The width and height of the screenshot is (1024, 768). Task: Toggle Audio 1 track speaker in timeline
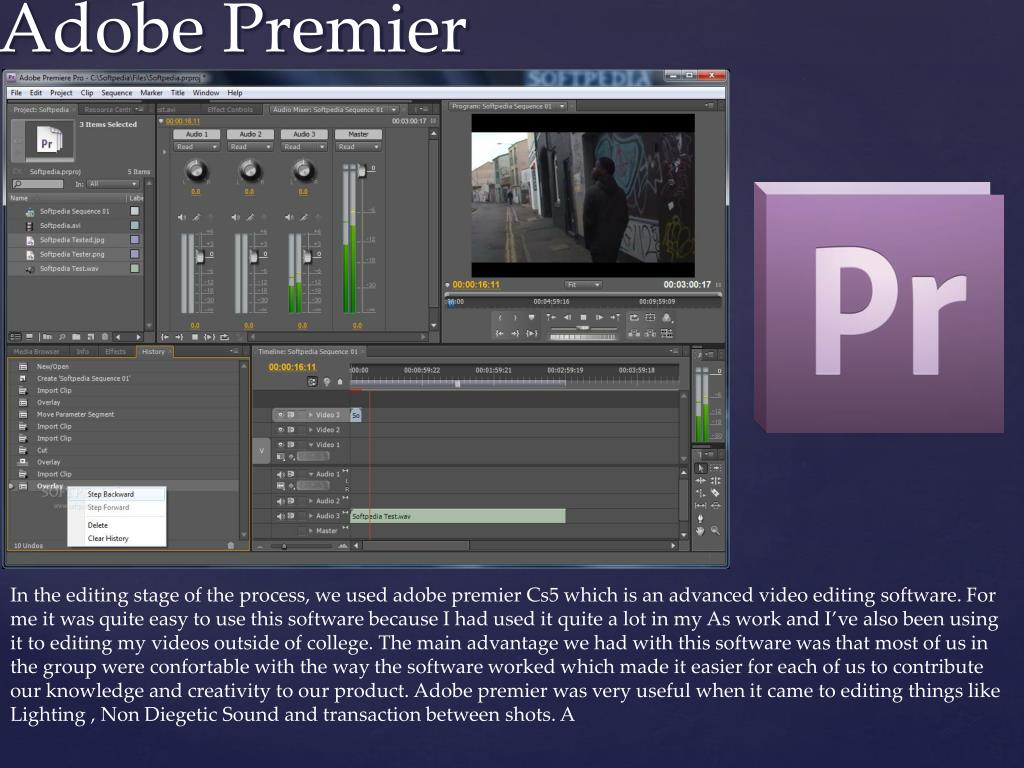click(280, 474)
